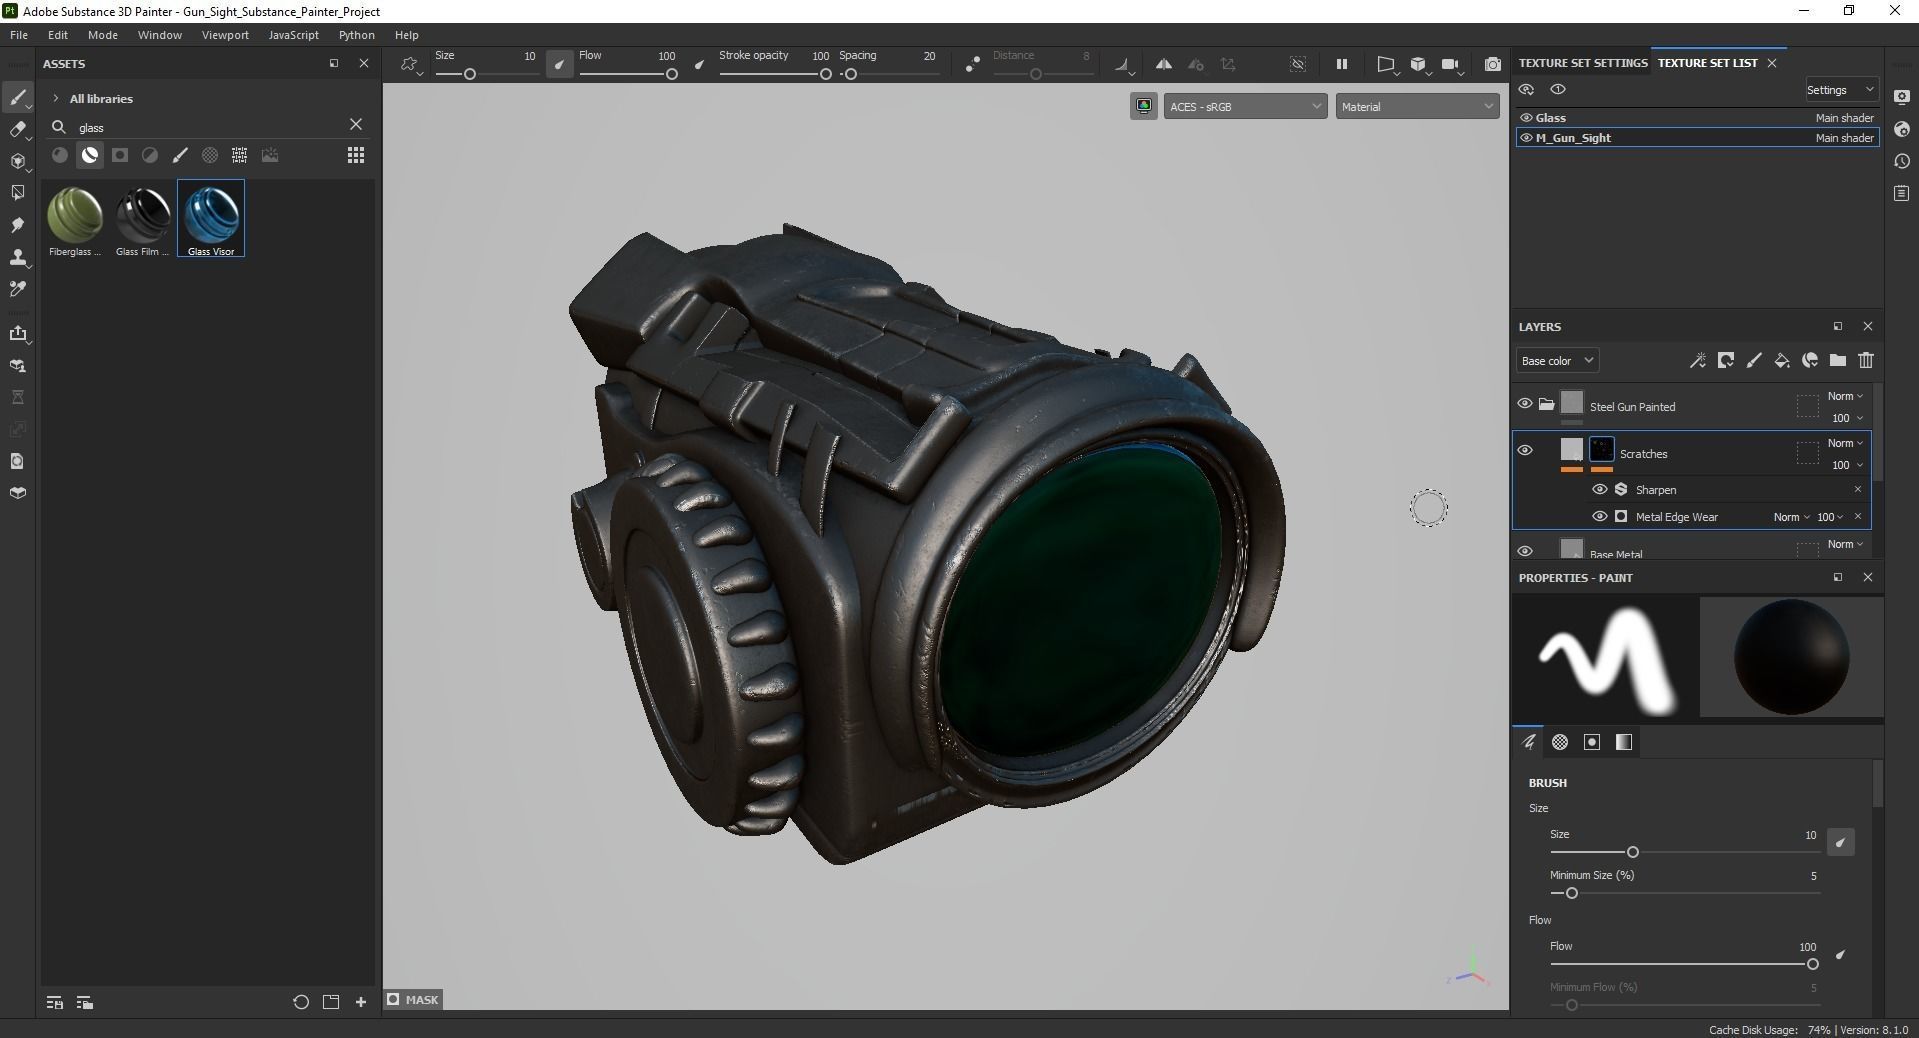Add a new fill layer

point(1782,360)
